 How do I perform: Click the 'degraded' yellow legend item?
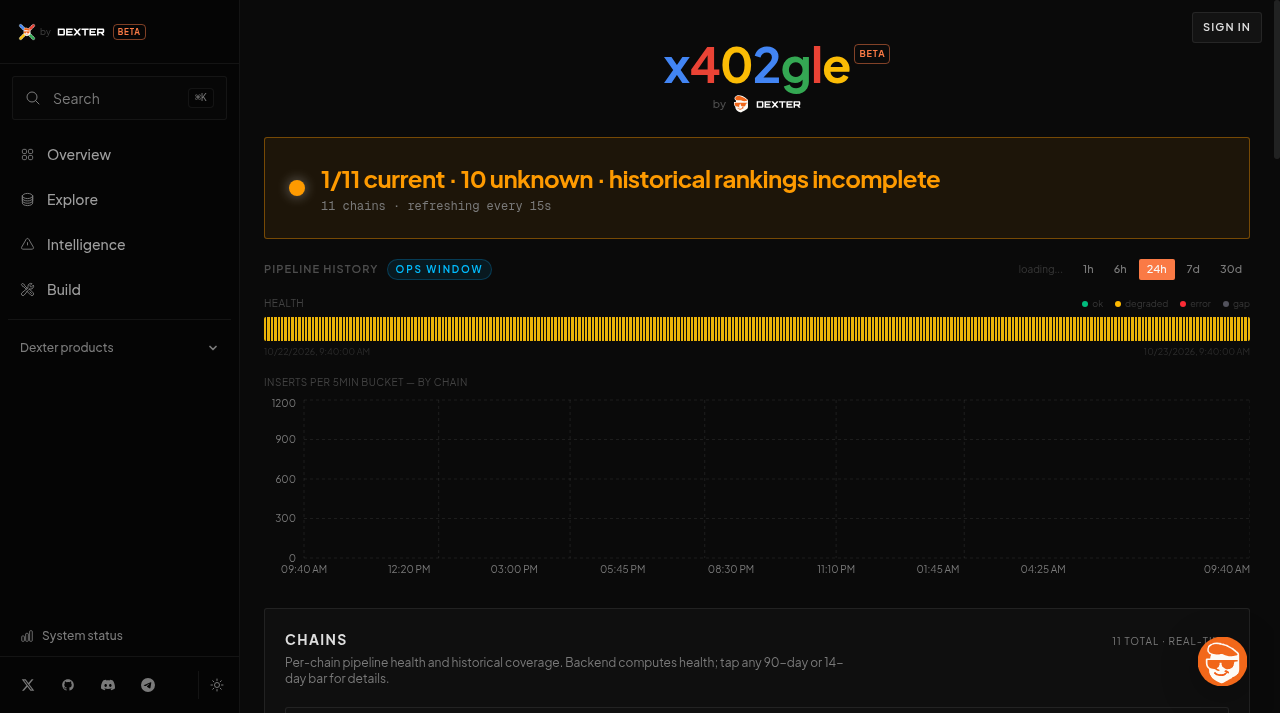pos(1141,304)
